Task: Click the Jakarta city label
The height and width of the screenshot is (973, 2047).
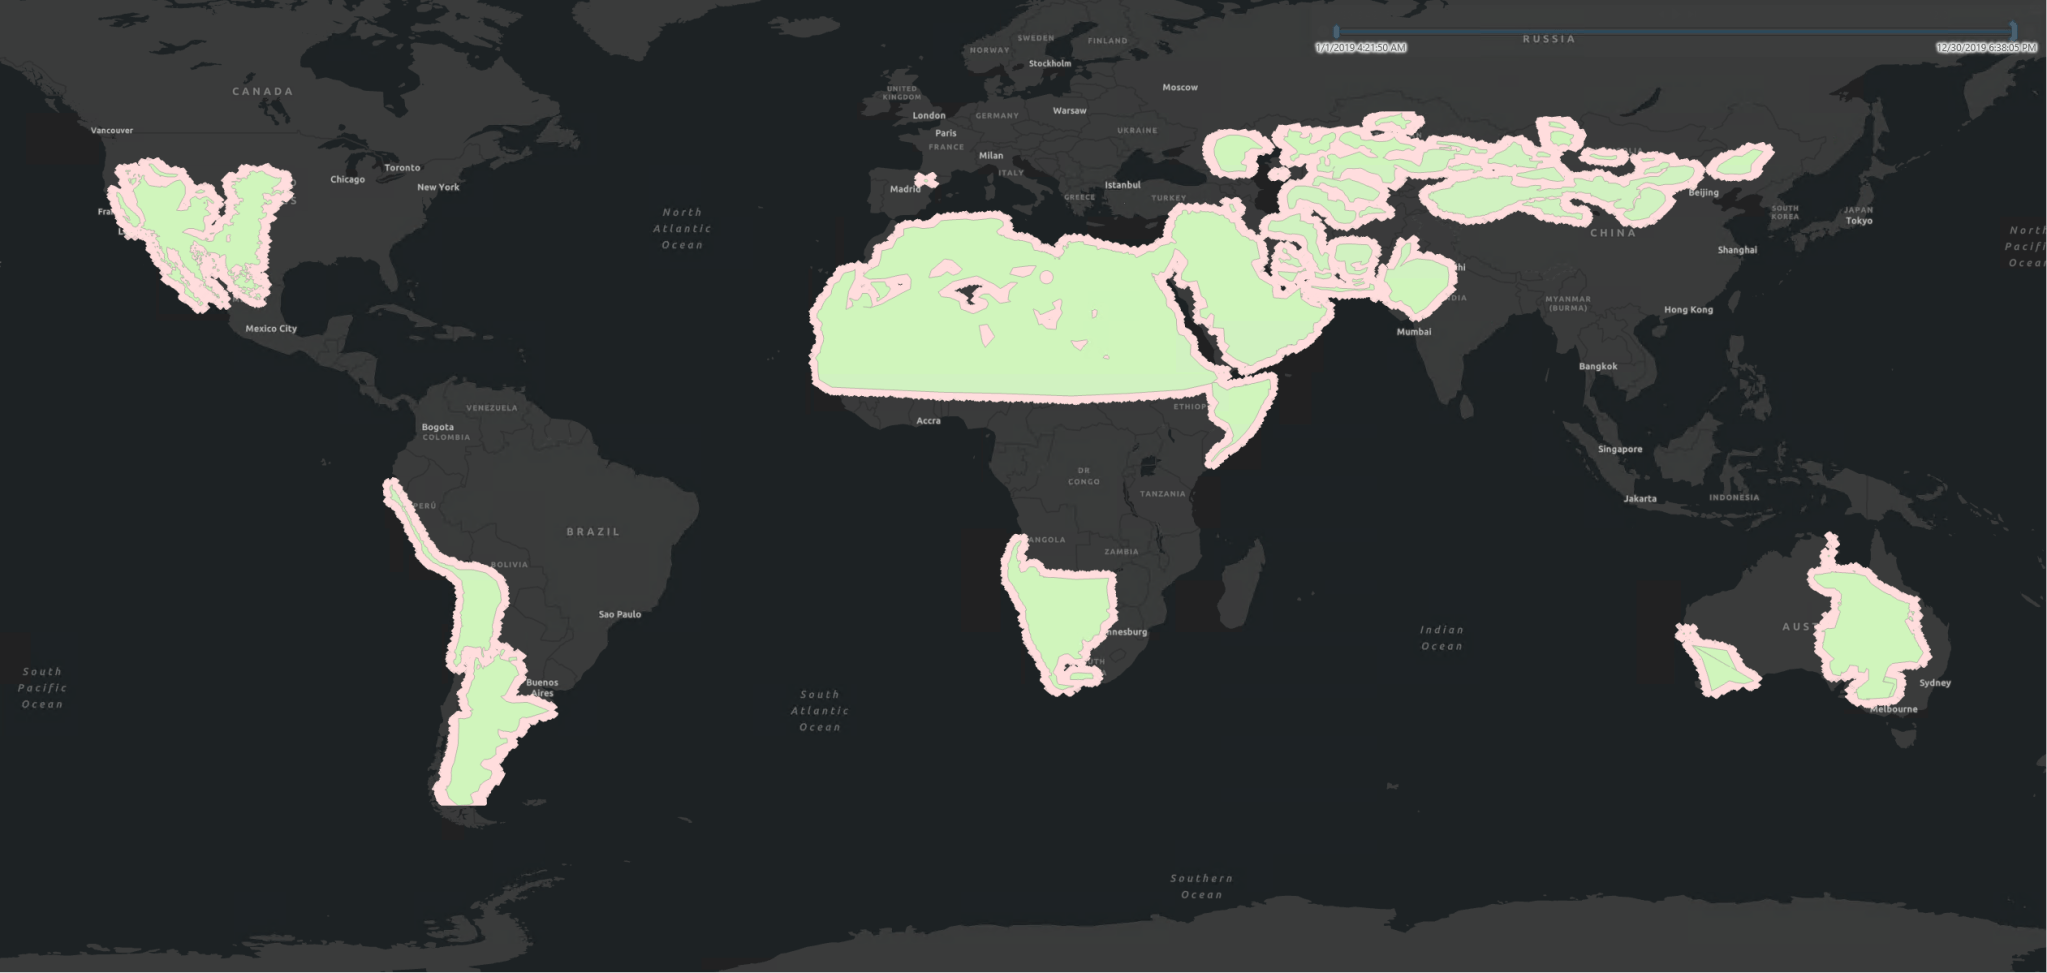Action: [1640, 498]
